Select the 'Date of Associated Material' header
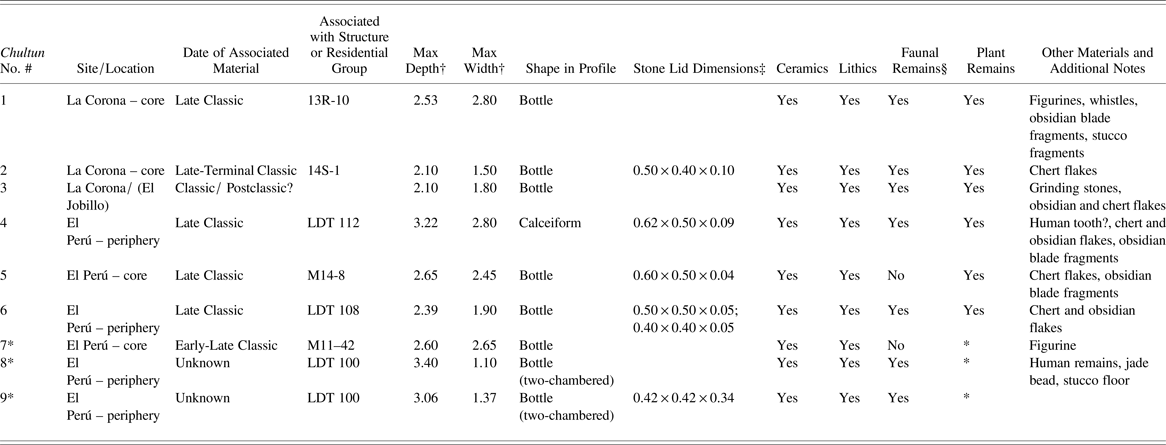1166x445 pixels. (x=231, y=60)
